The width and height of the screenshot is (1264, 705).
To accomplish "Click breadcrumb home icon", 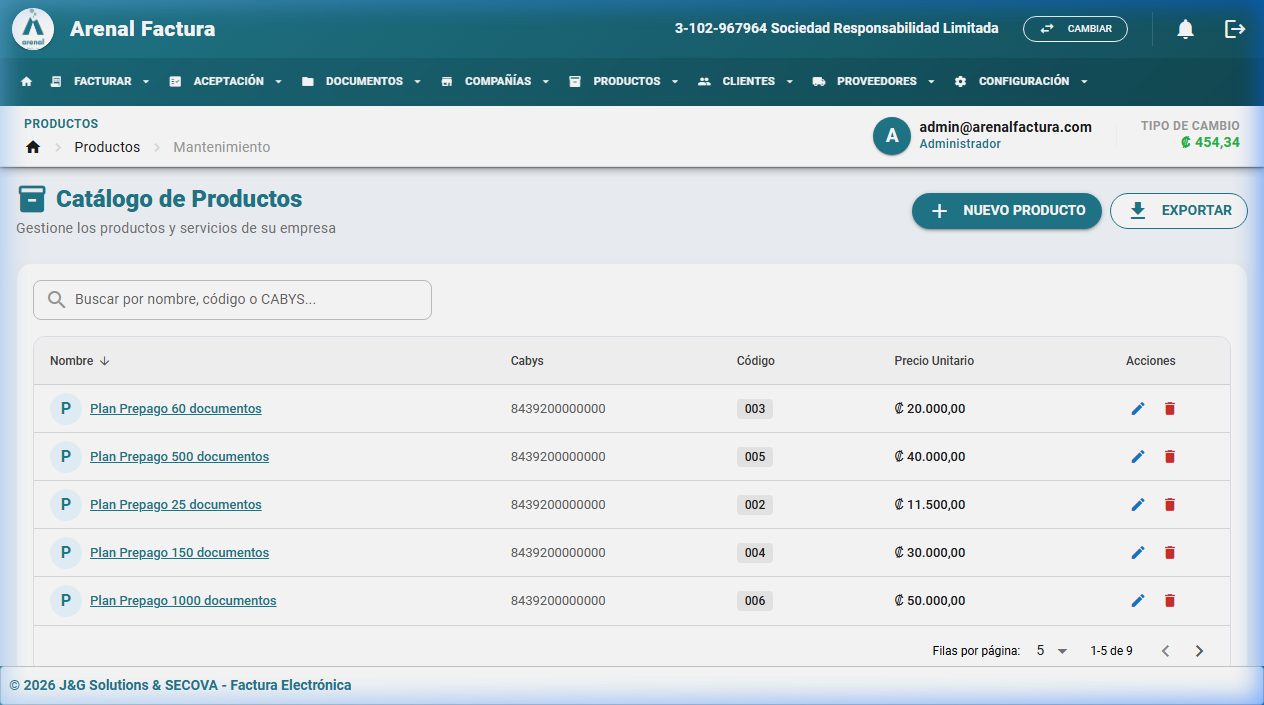I will click(x=33, y=147).
